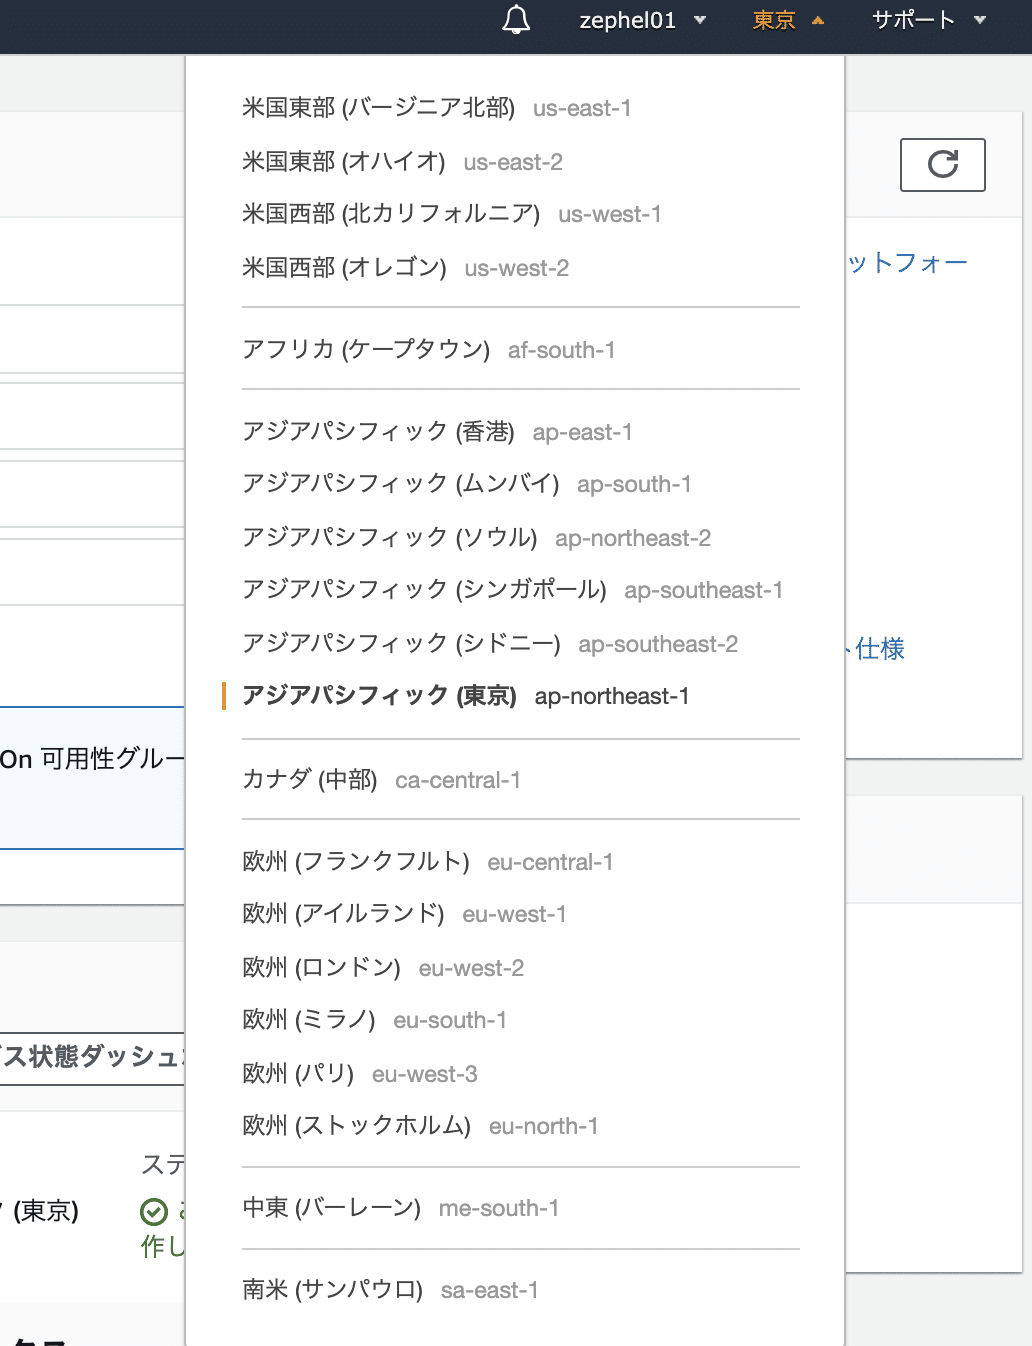Select 南米 (サンパウロ) region

click(390, 1290)
